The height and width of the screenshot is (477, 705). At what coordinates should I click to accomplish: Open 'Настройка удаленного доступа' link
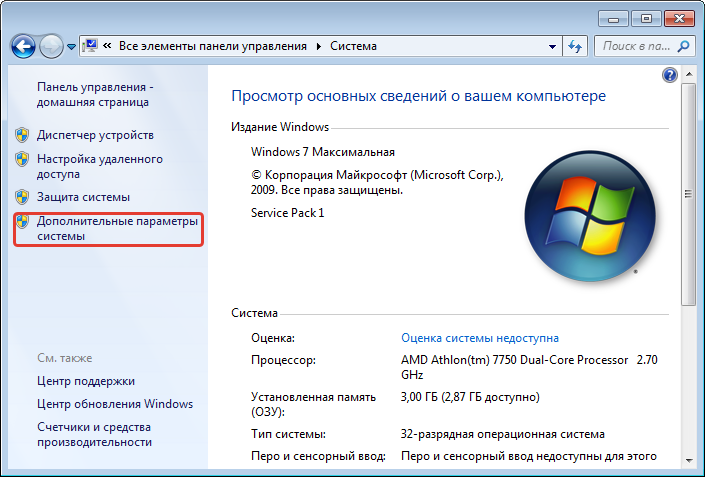100,166
